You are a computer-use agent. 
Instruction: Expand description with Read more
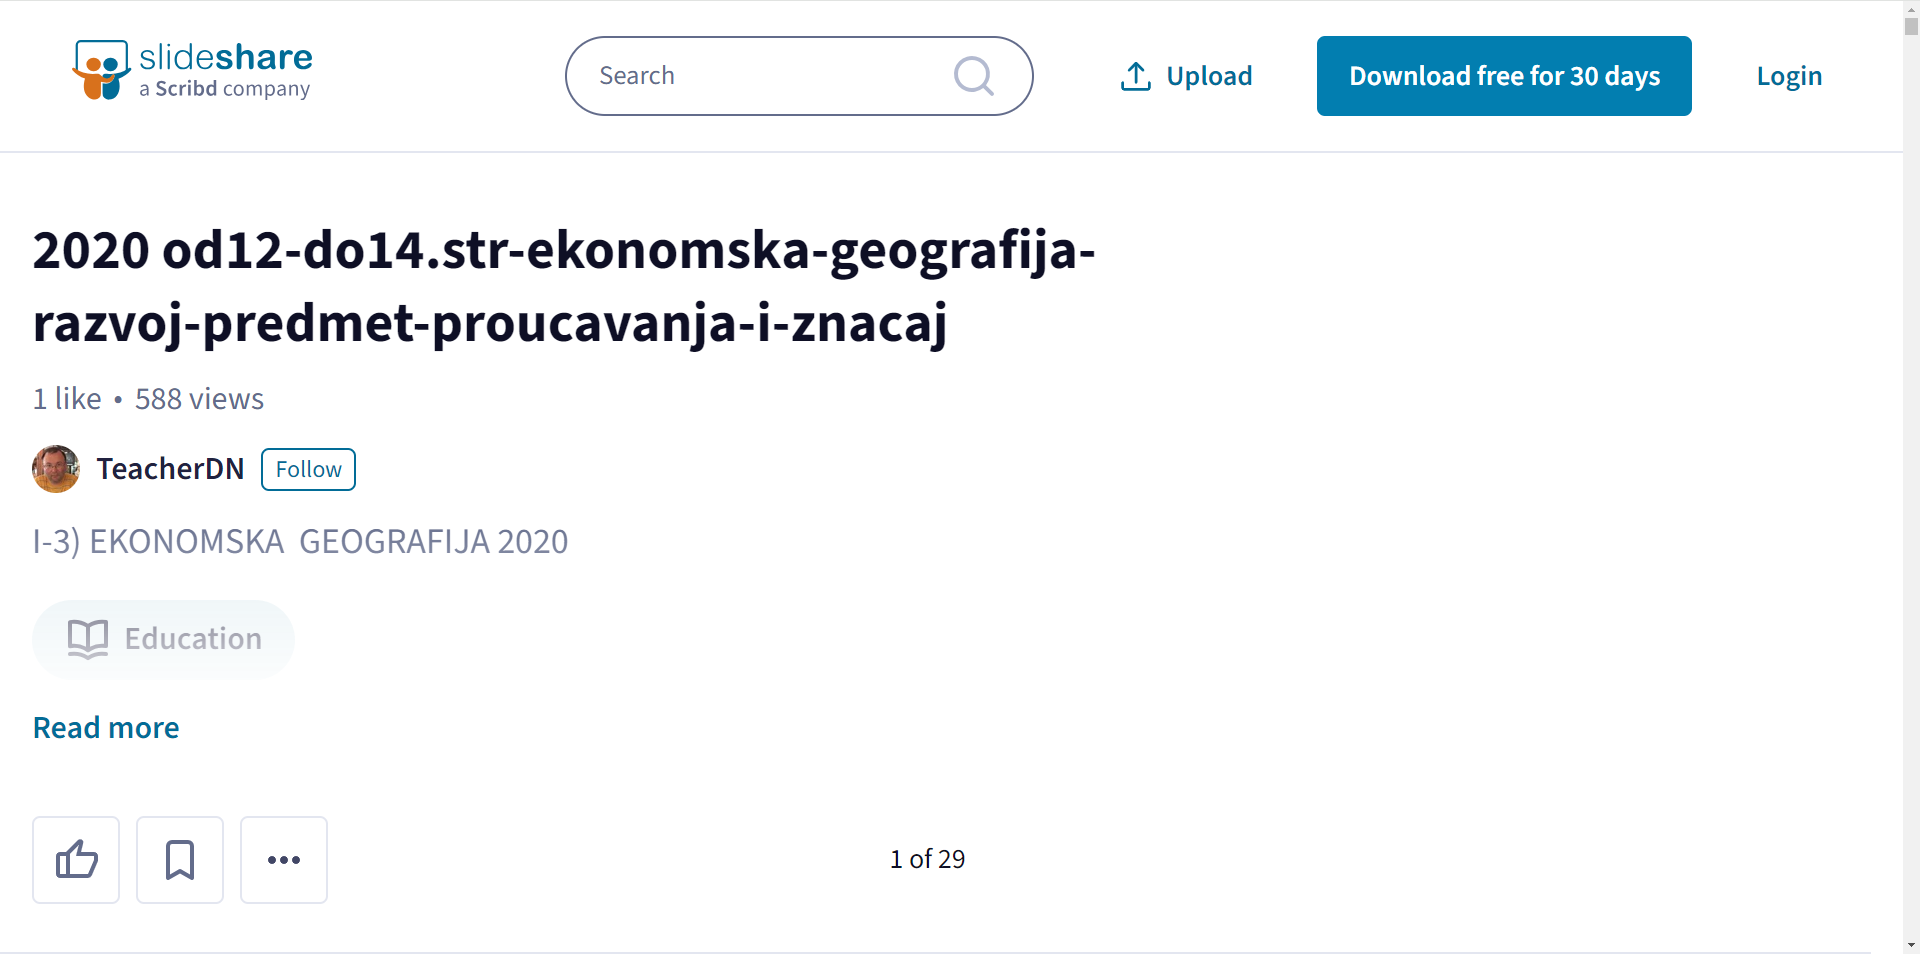(106, 728)
